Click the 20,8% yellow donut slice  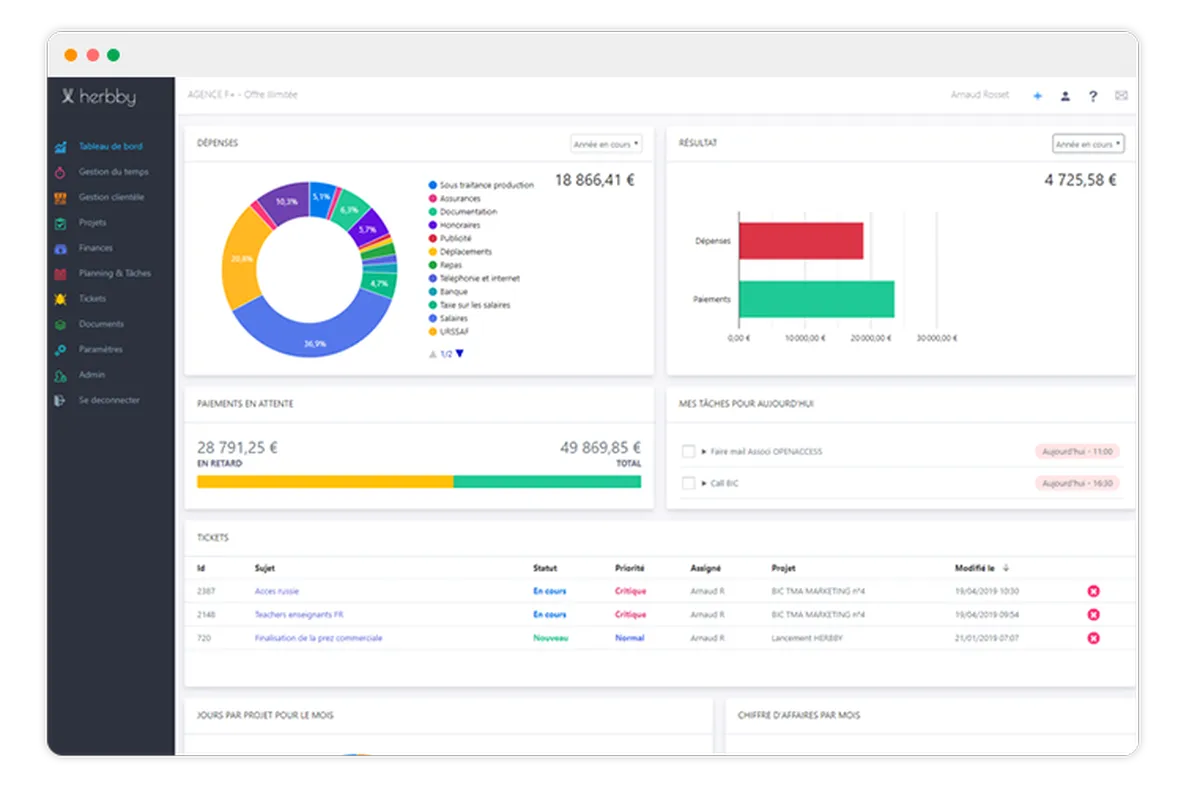tap(240, 259)
